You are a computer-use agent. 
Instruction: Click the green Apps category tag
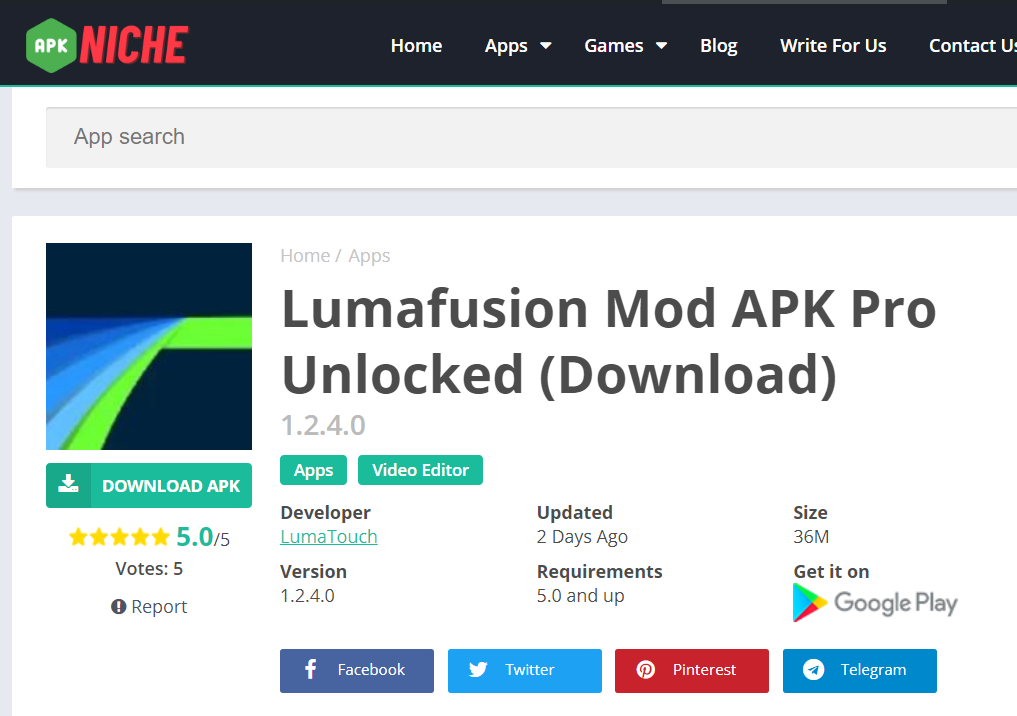(x=313, y=470)
